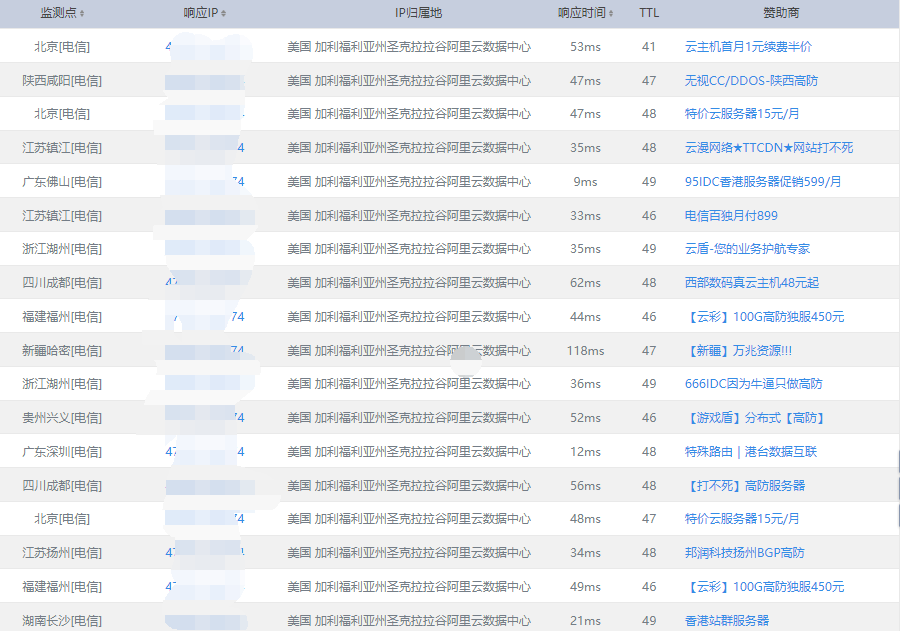Click the 33ms response time value
900x631 pixels.
[x=585, y=215]
